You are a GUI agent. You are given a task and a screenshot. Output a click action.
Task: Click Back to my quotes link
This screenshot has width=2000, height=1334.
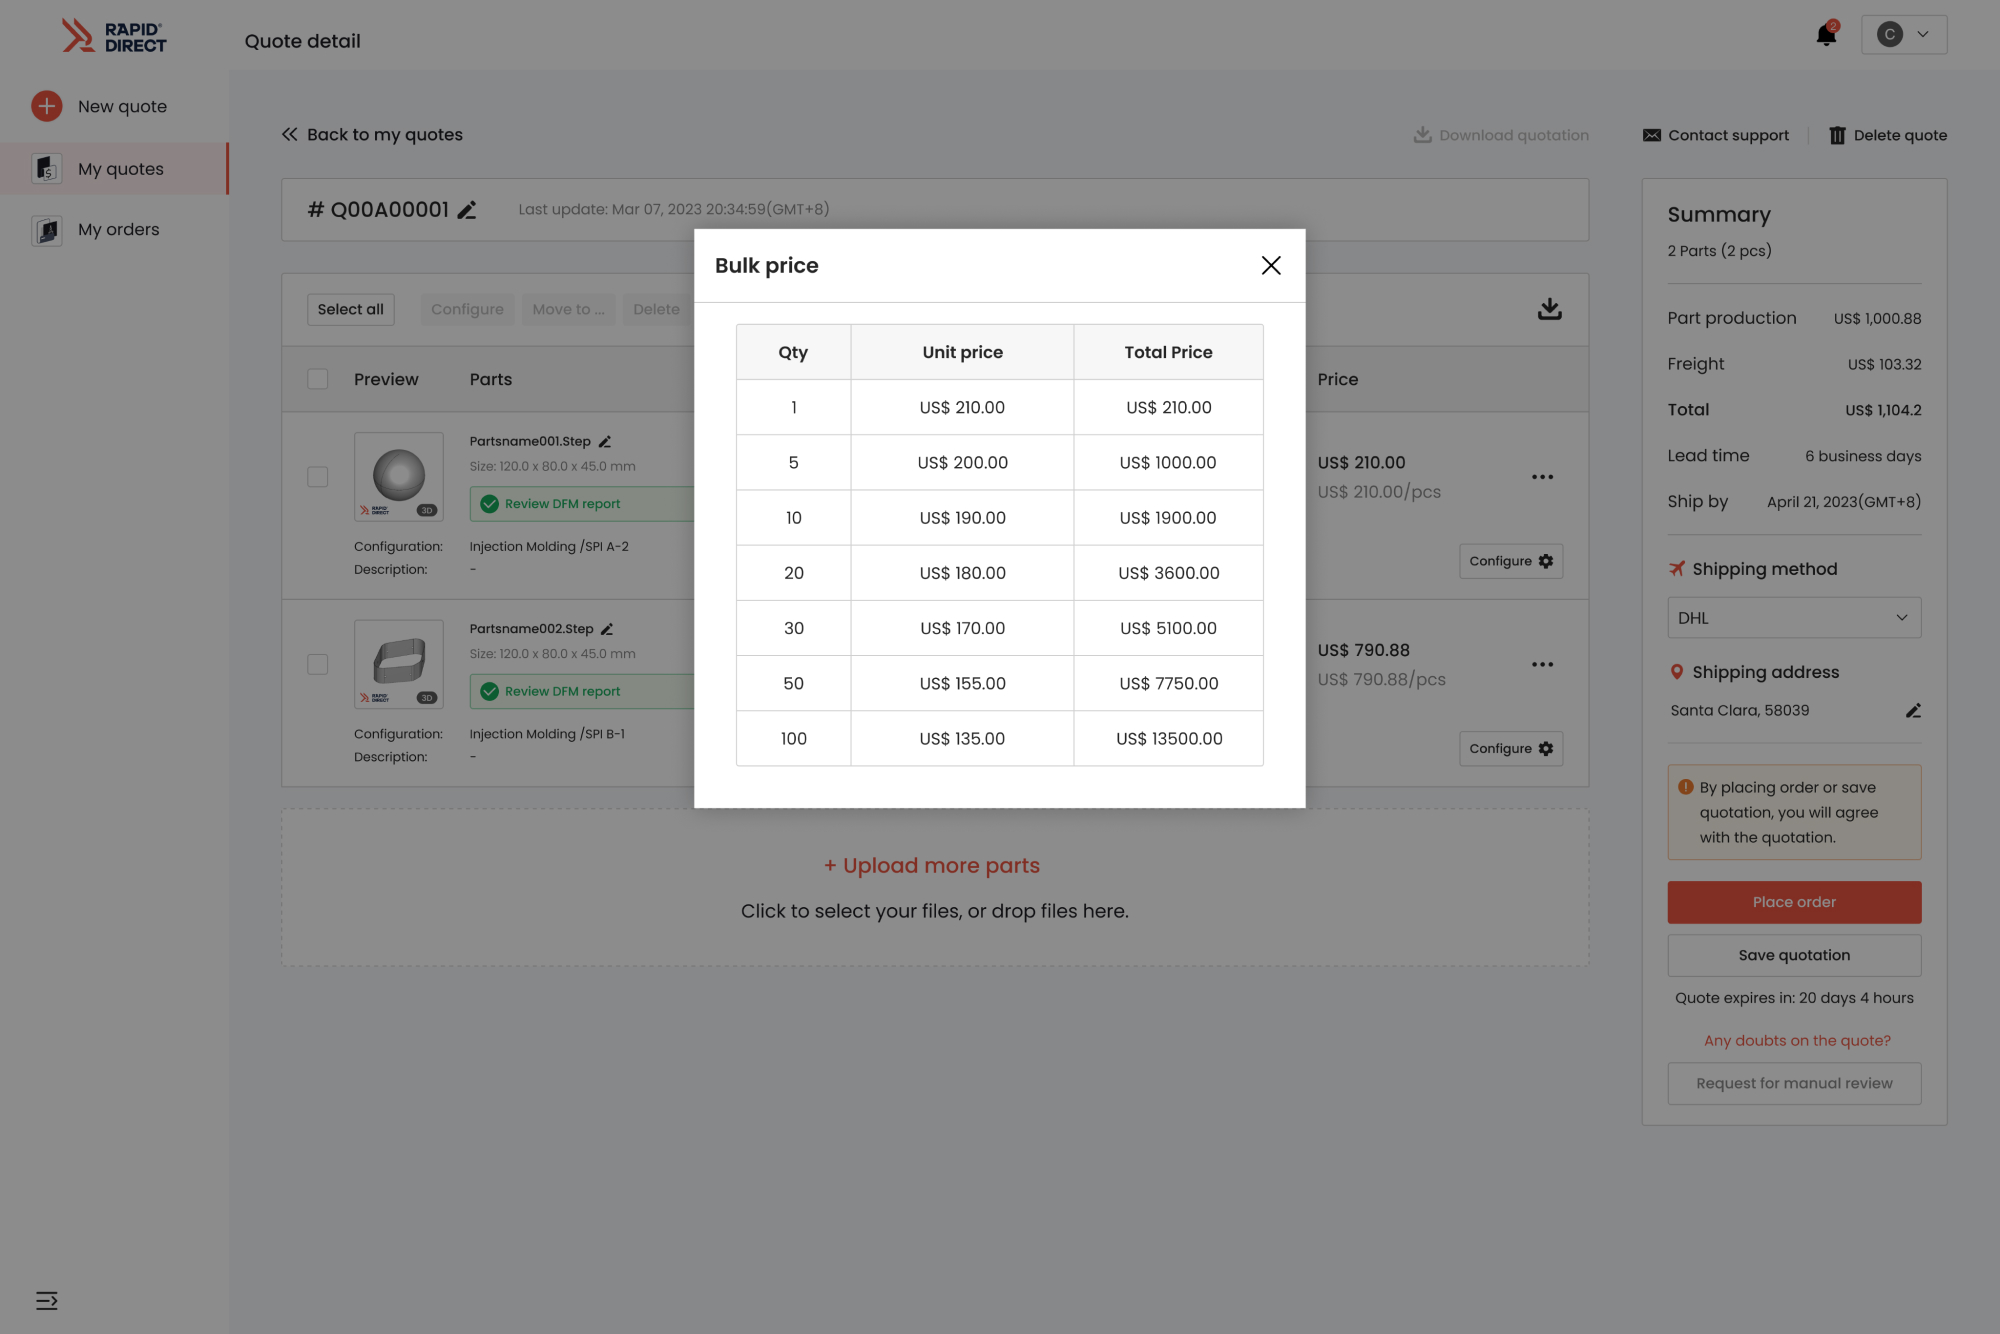[x=372, y=135]
